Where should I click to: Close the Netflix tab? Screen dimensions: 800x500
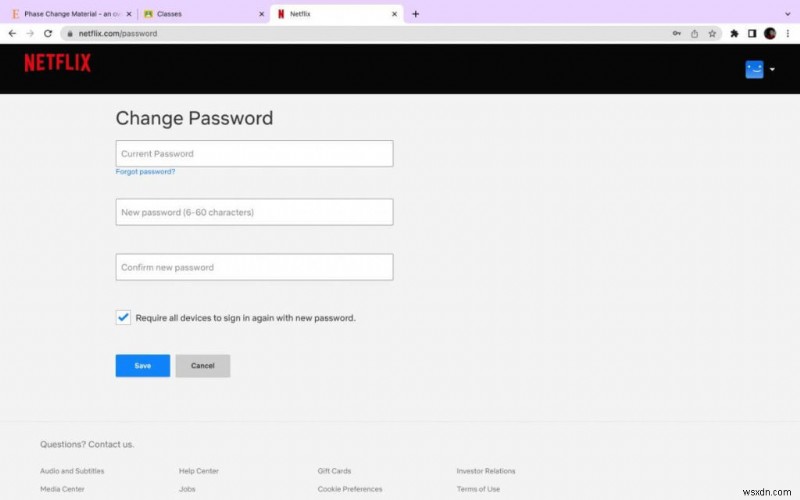(x=394, y=14)
